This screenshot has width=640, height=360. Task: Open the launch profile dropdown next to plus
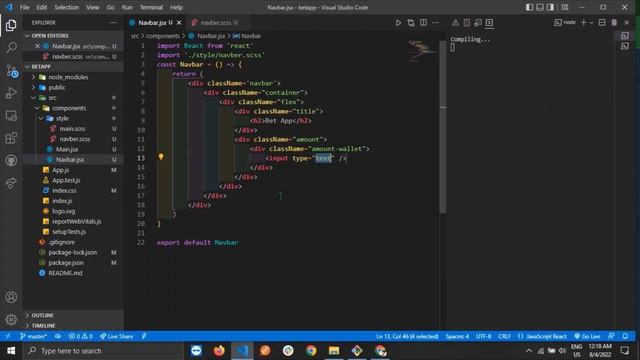pos(591,23)
